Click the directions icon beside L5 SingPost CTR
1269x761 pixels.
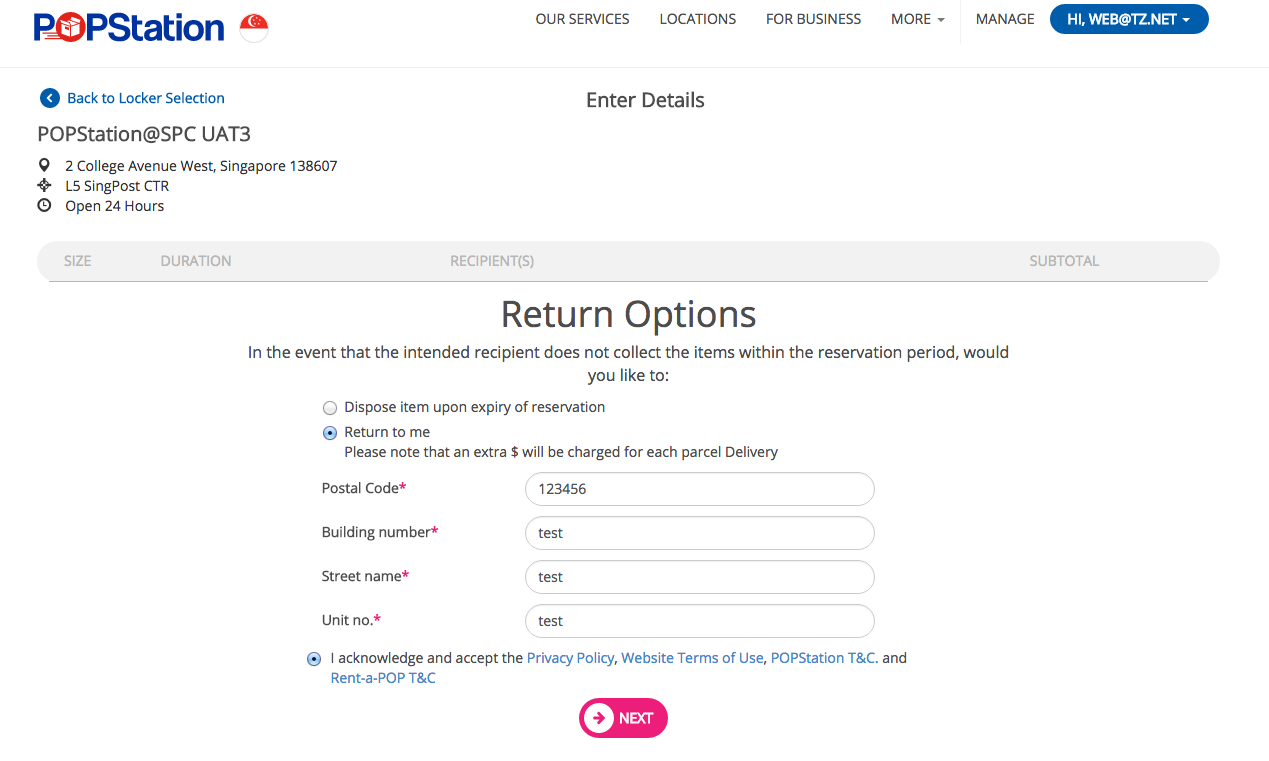click(44, 185)
